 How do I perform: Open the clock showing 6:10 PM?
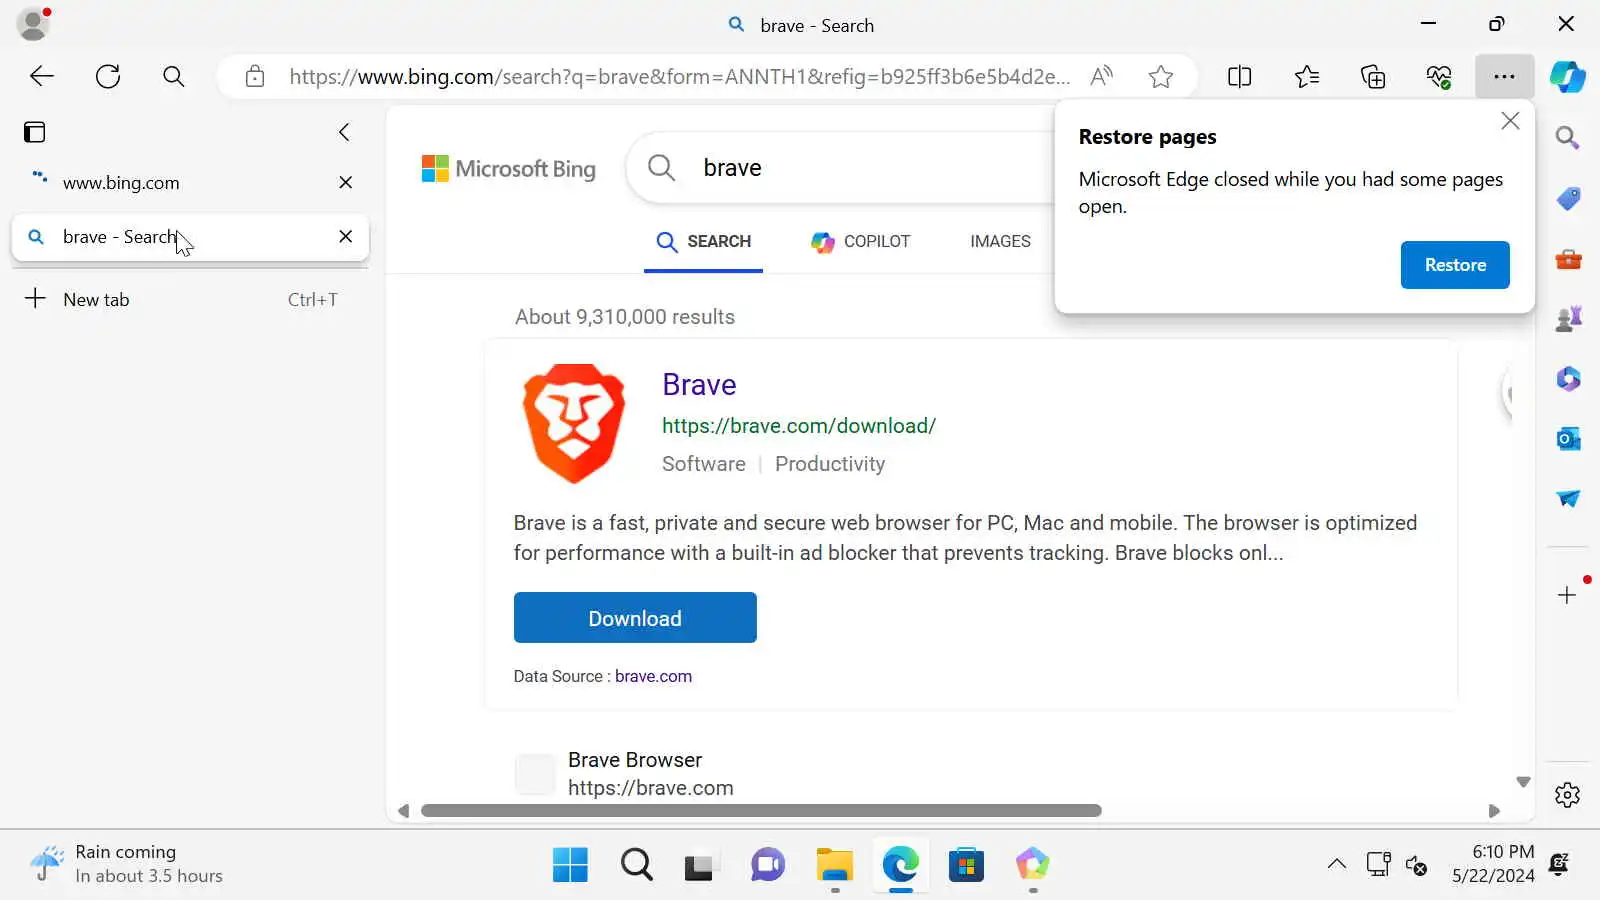[x=1493, y=864]
